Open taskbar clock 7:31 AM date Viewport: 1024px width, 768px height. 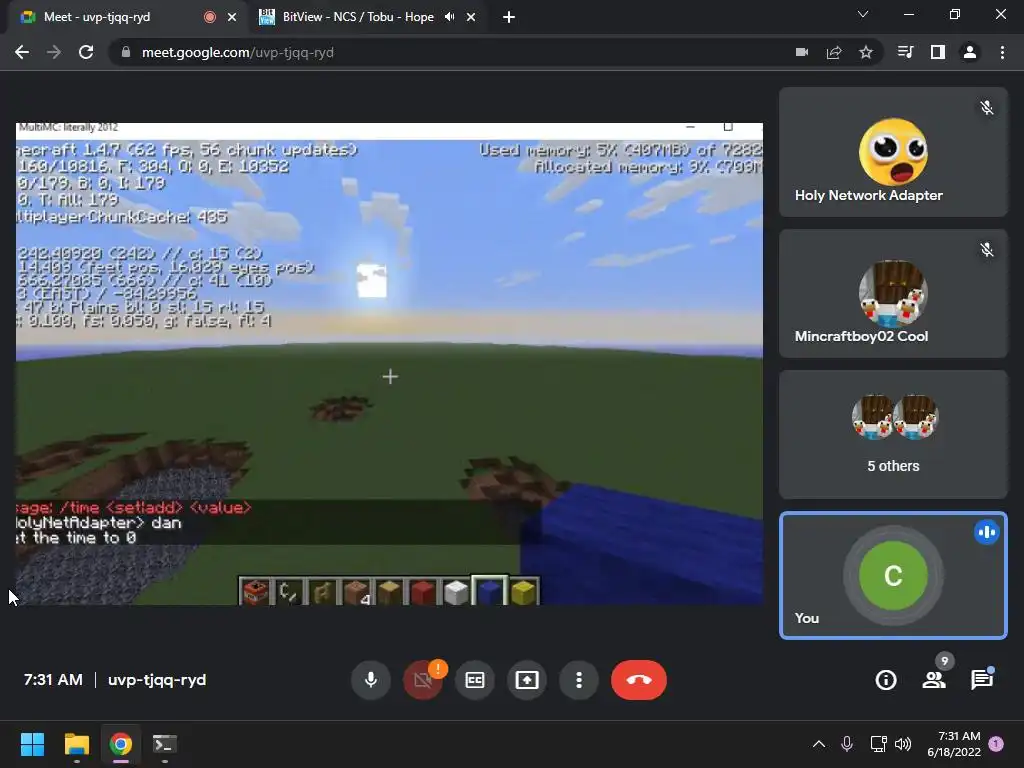[x=954, y=744]
